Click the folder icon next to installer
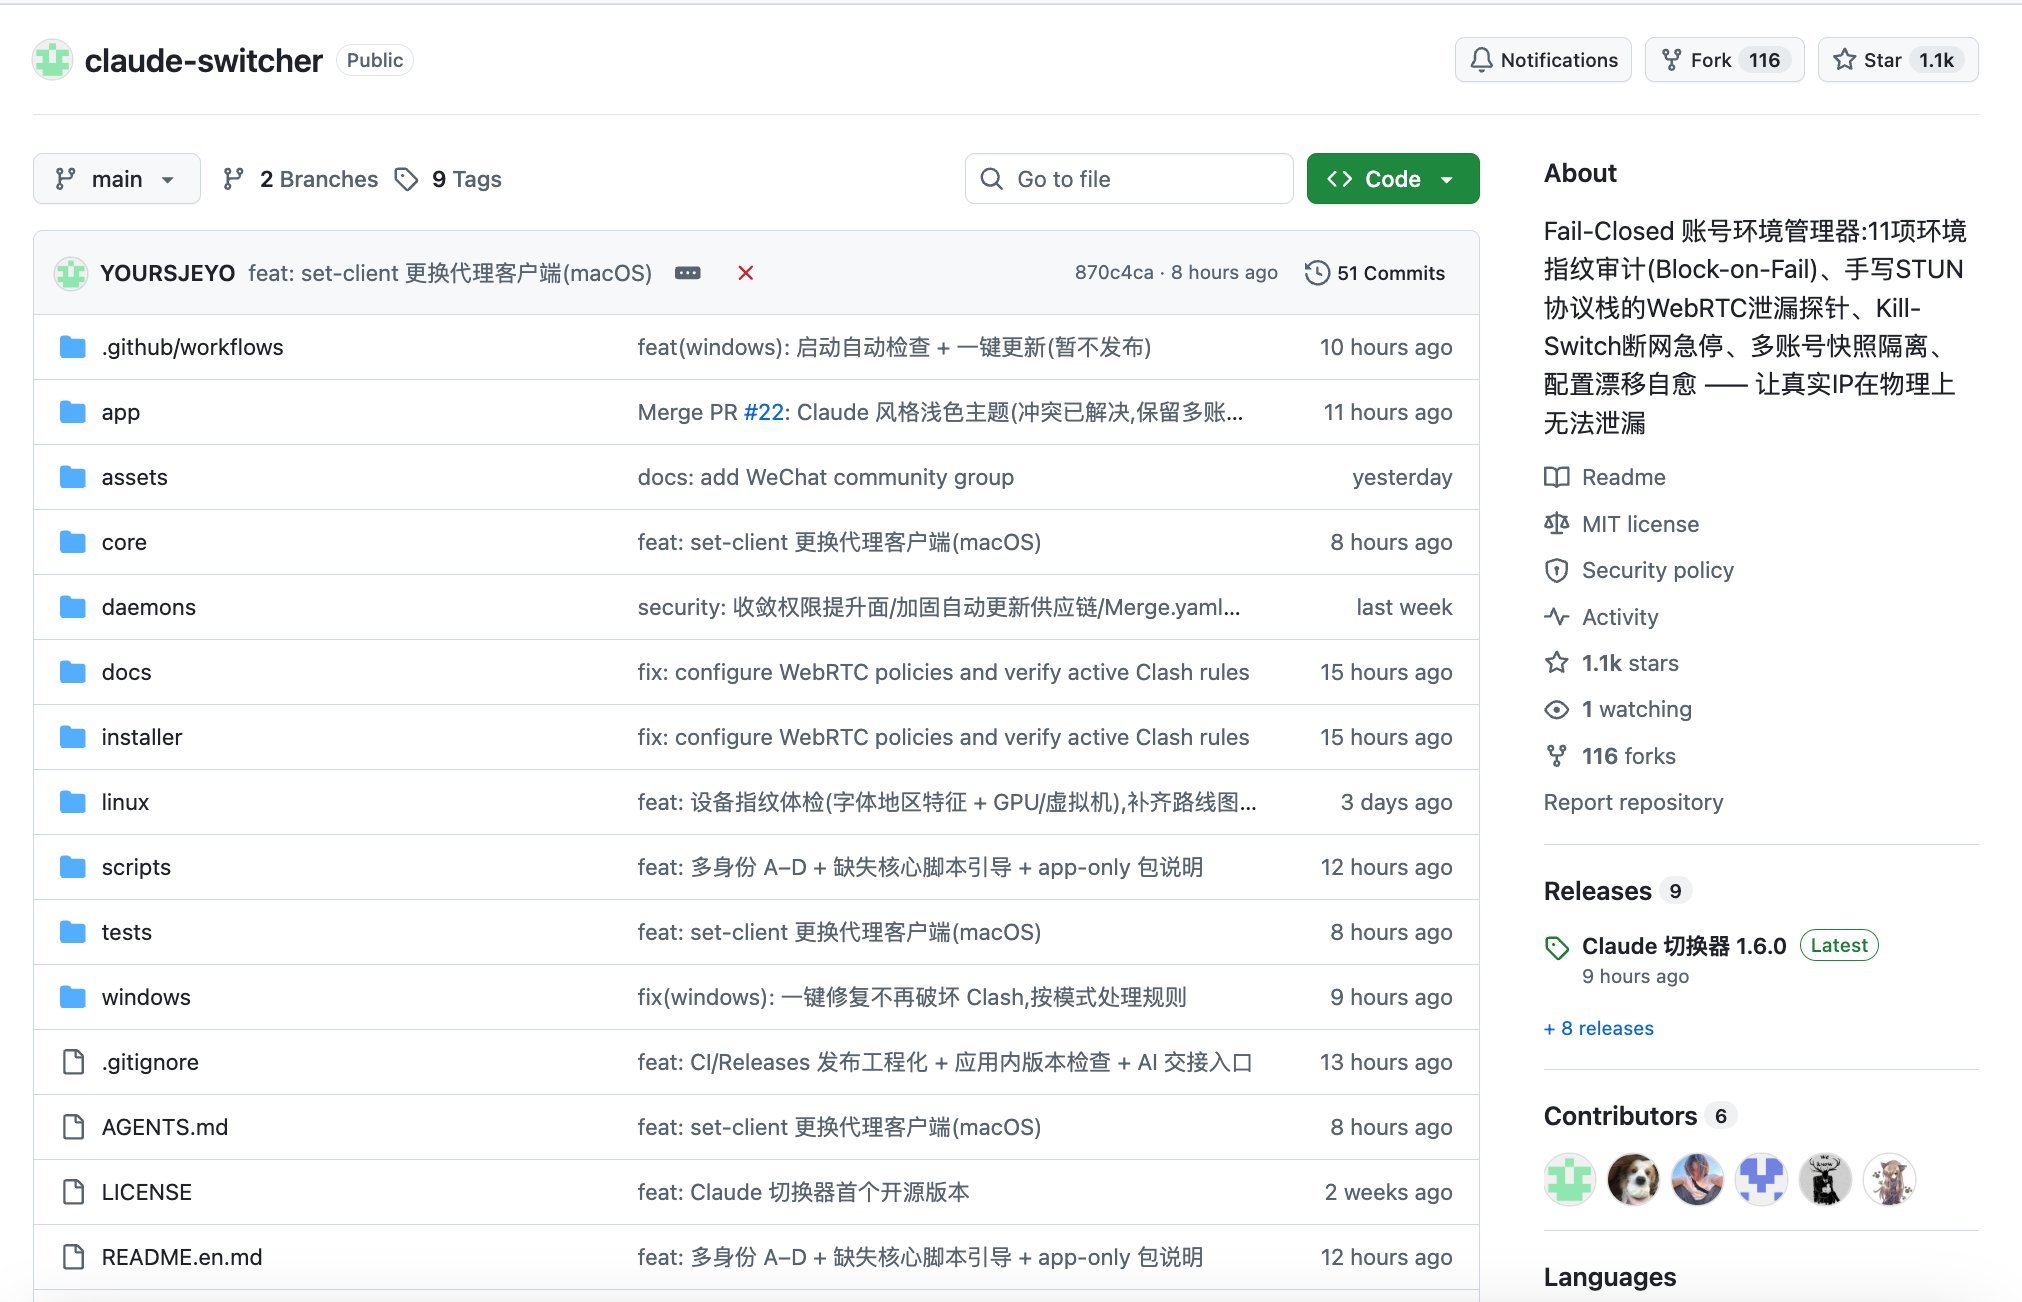Viewport: 2022px width, 1302px height. [72, 737]
